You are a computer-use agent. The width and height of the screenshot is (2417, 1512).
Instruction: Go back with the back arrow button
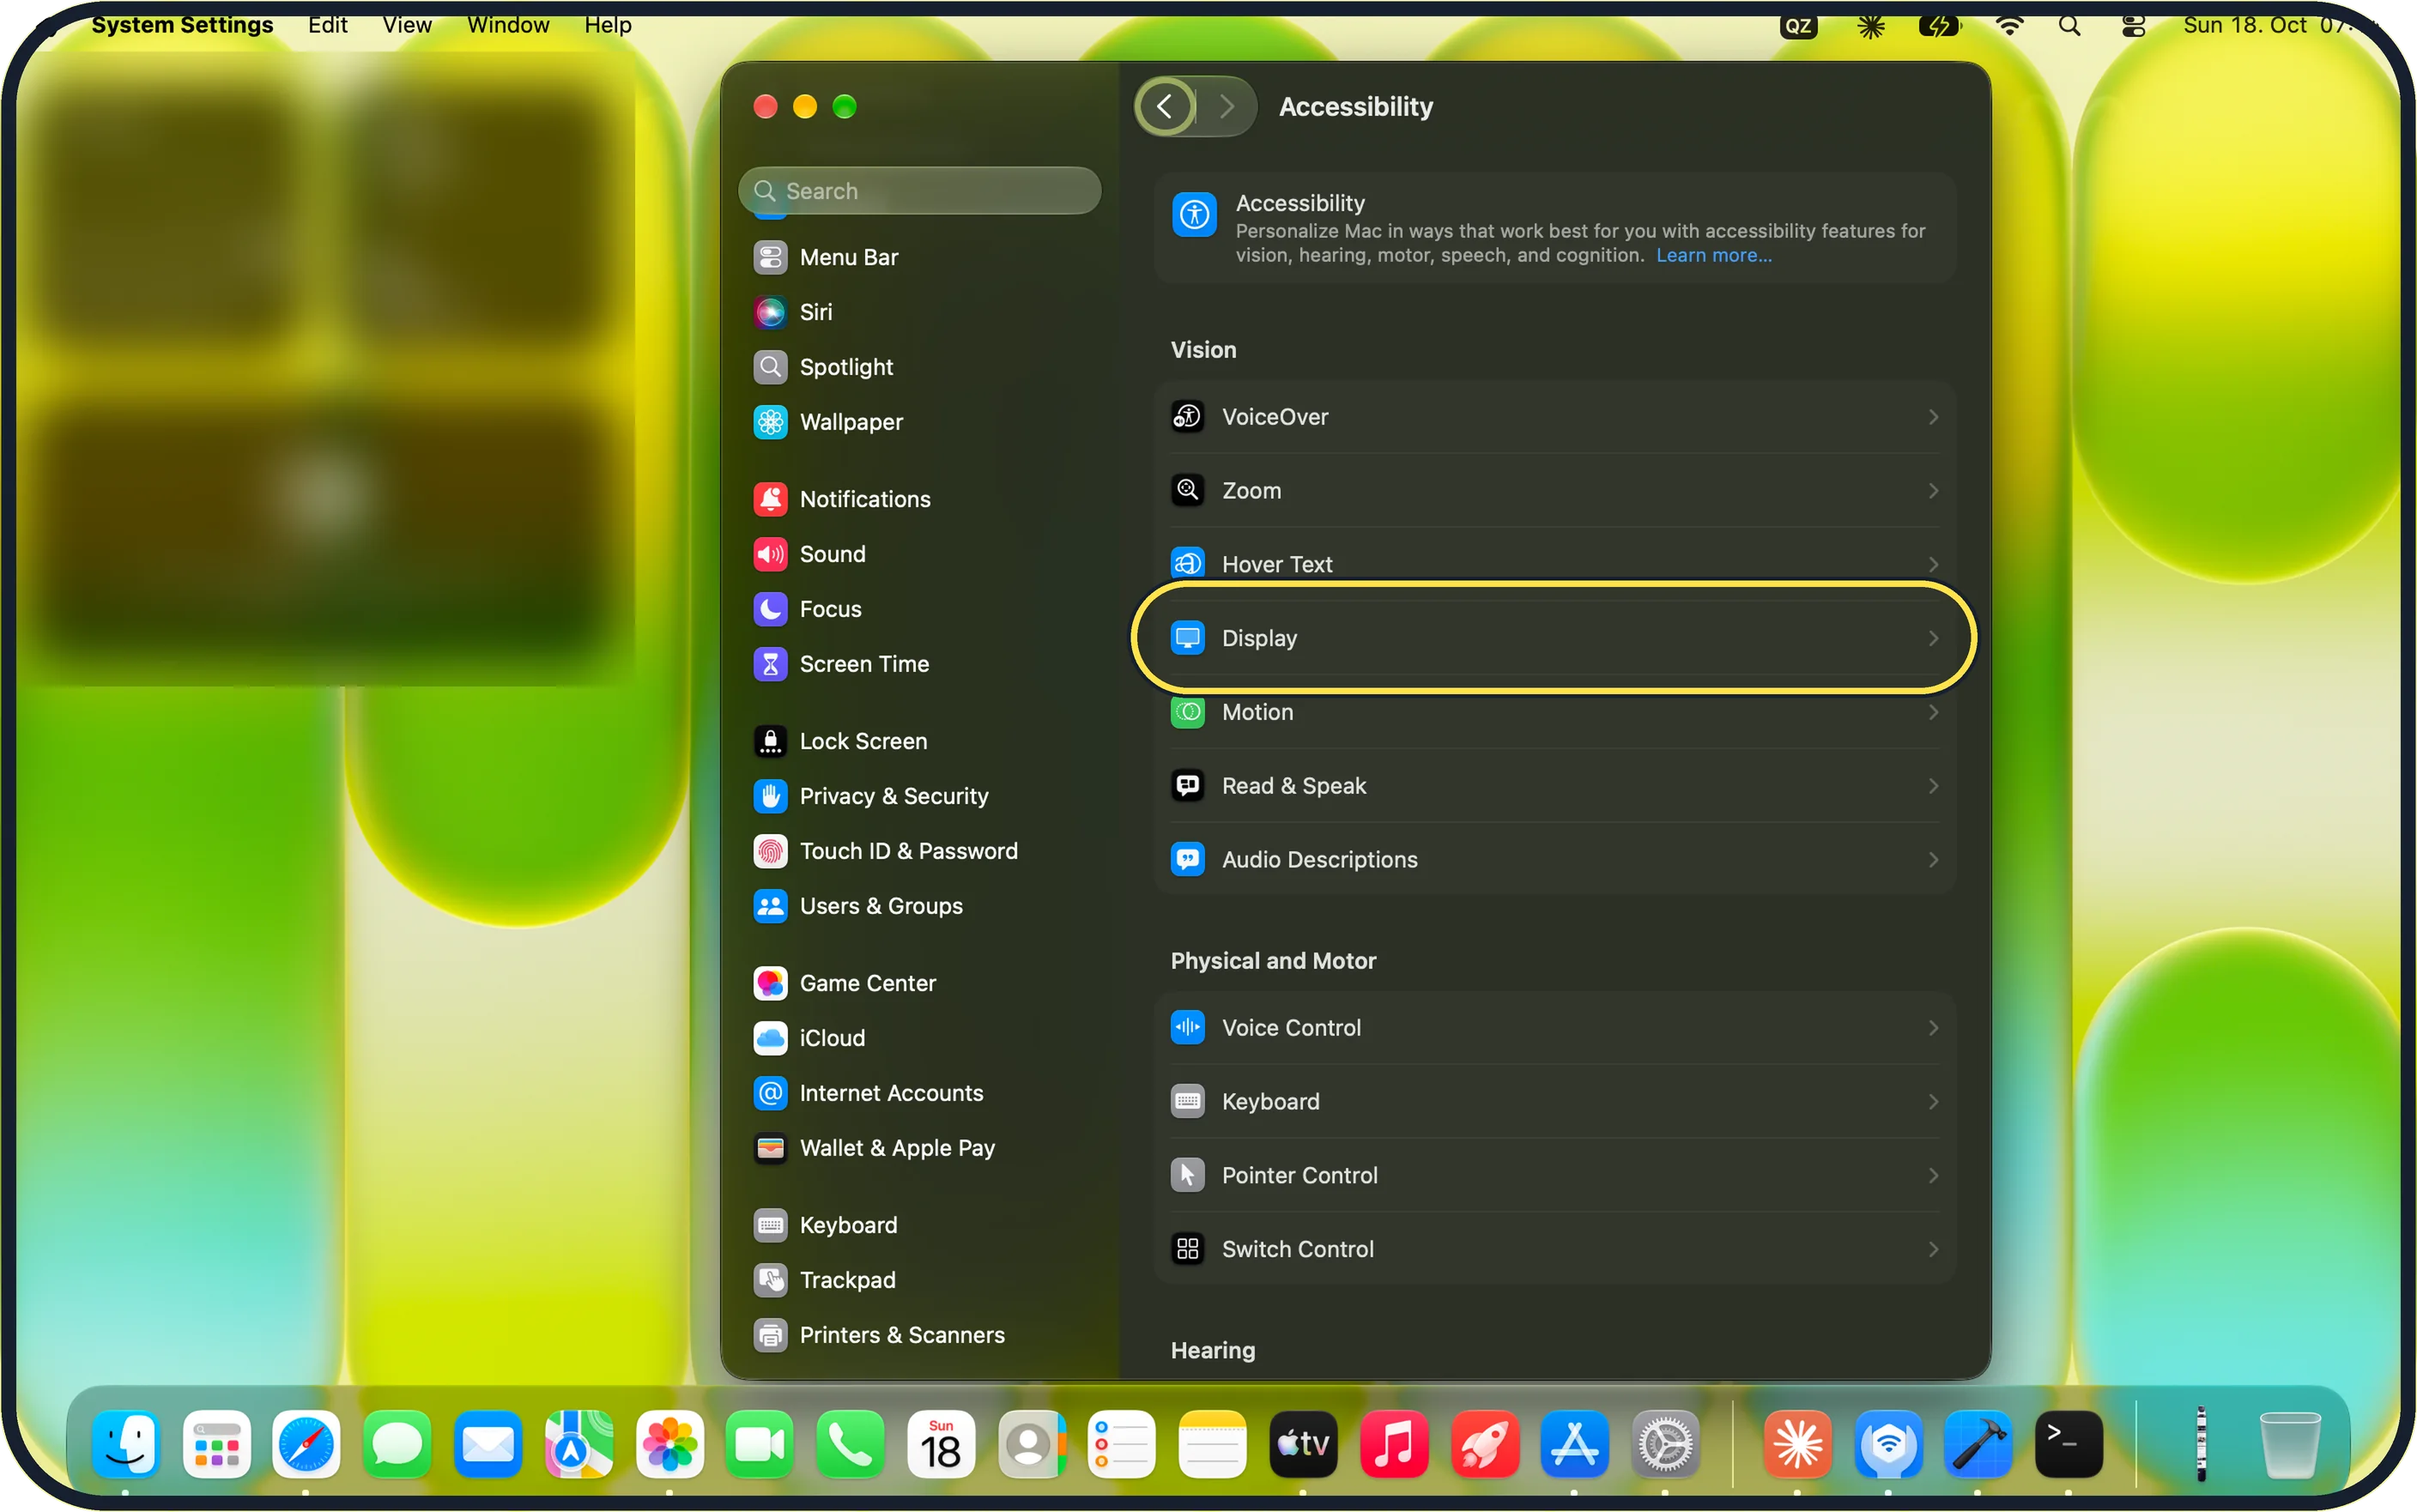1165,106
